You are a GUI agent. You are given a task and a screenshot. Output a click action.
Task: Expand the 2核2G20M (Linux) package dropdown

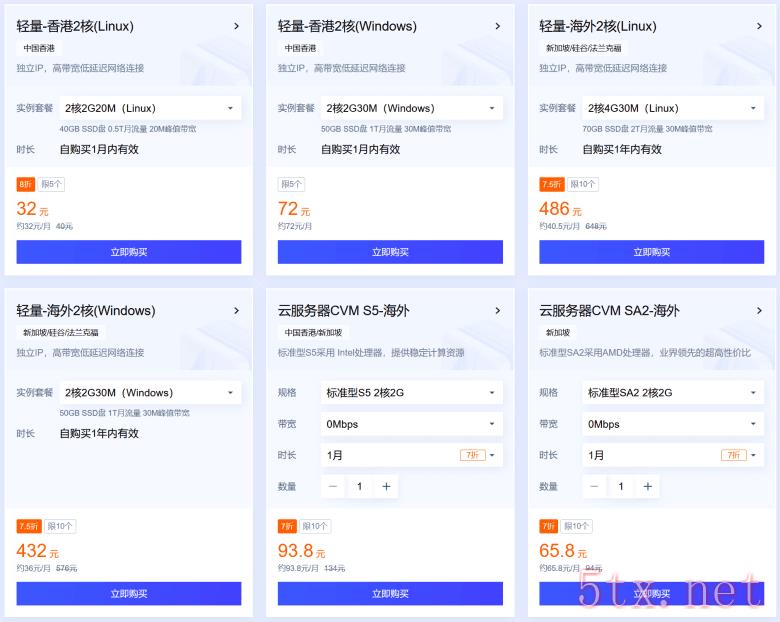coord(150,108)
